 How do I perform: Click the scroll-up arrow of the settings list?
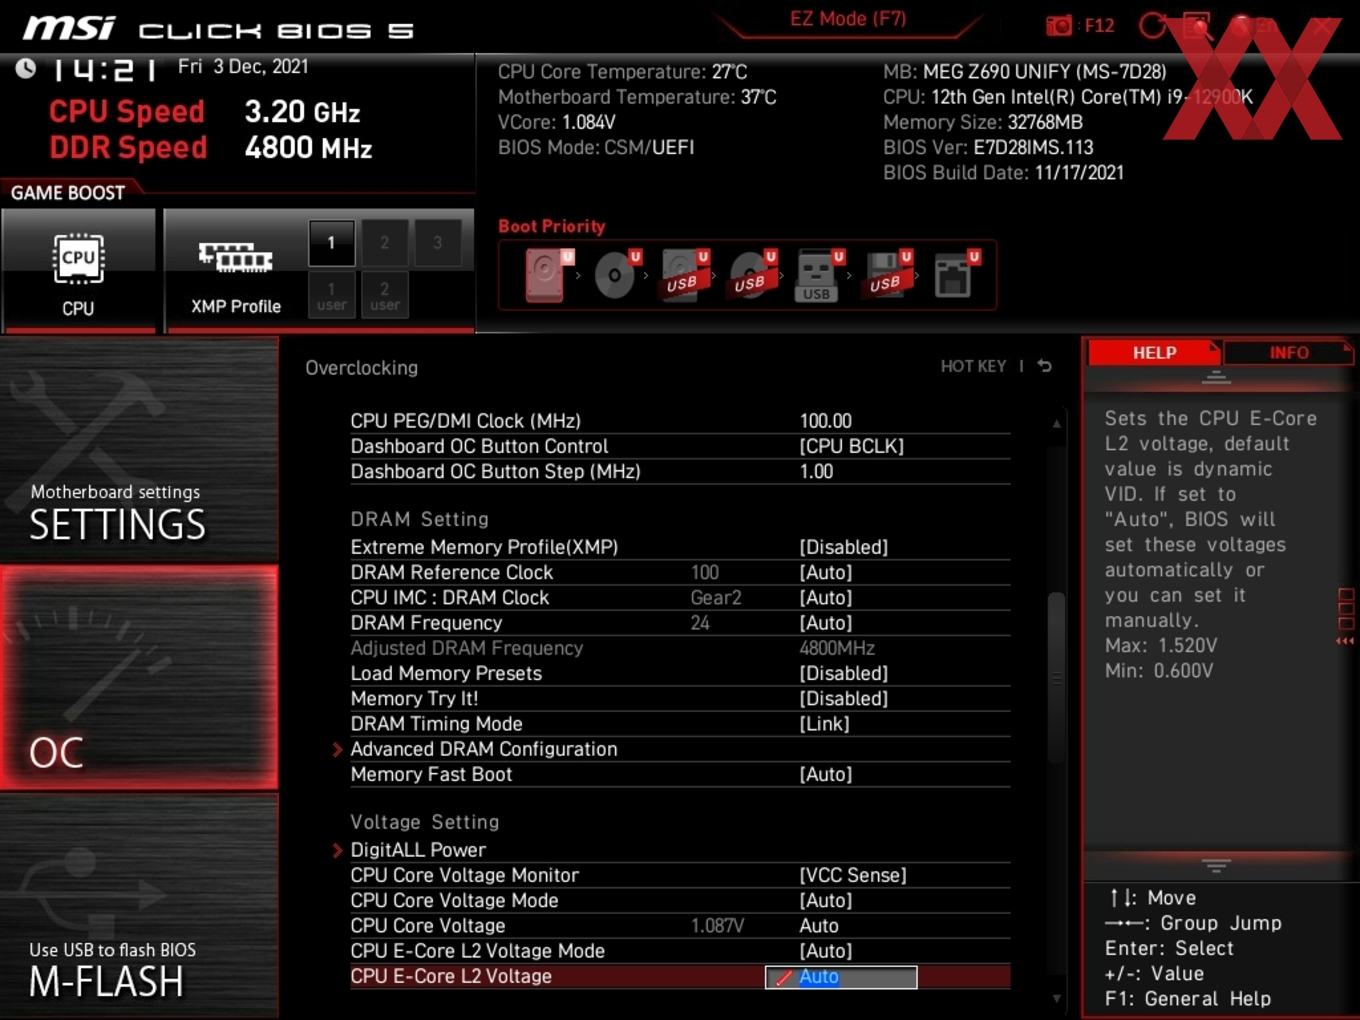tap(1056, 424)
